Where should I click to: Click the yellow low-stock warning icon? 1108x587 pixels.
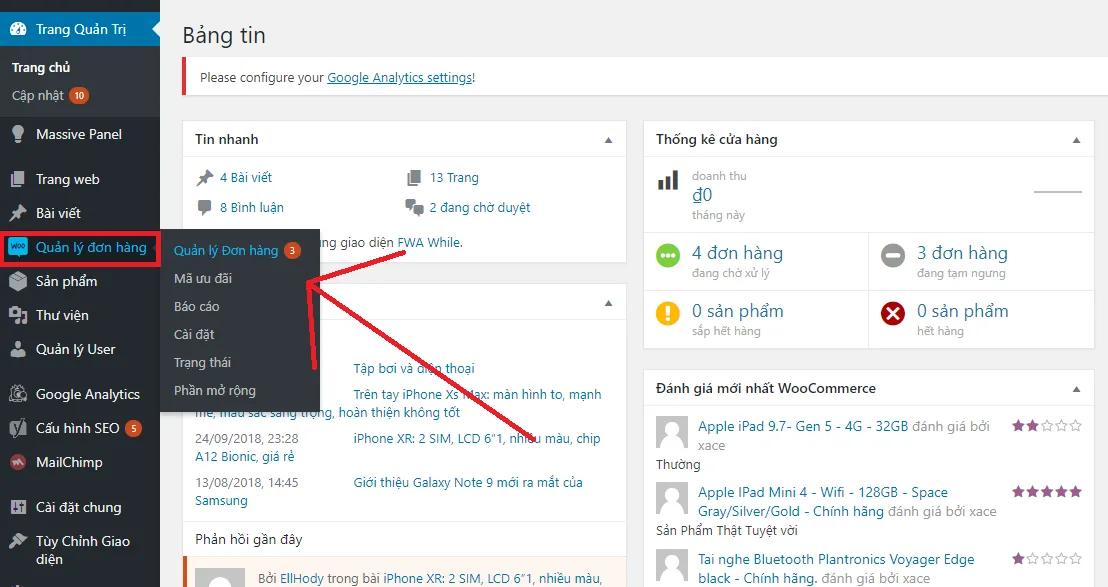pyautogui.click(x=668, y=313)
